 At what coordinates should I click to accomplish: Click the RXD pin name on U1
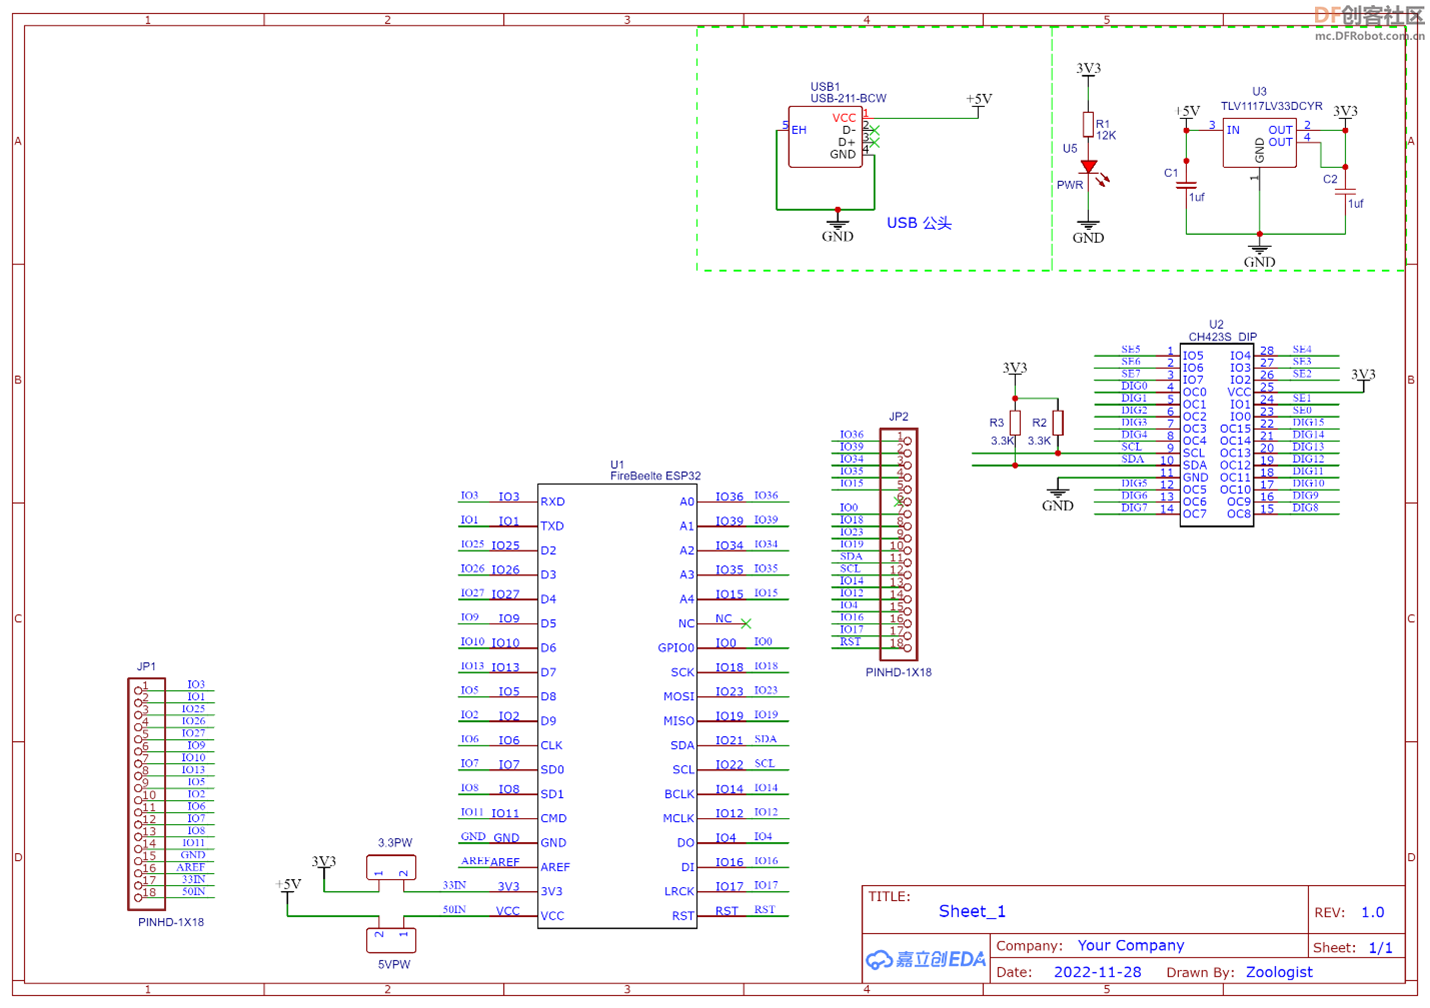click(553, 502)
